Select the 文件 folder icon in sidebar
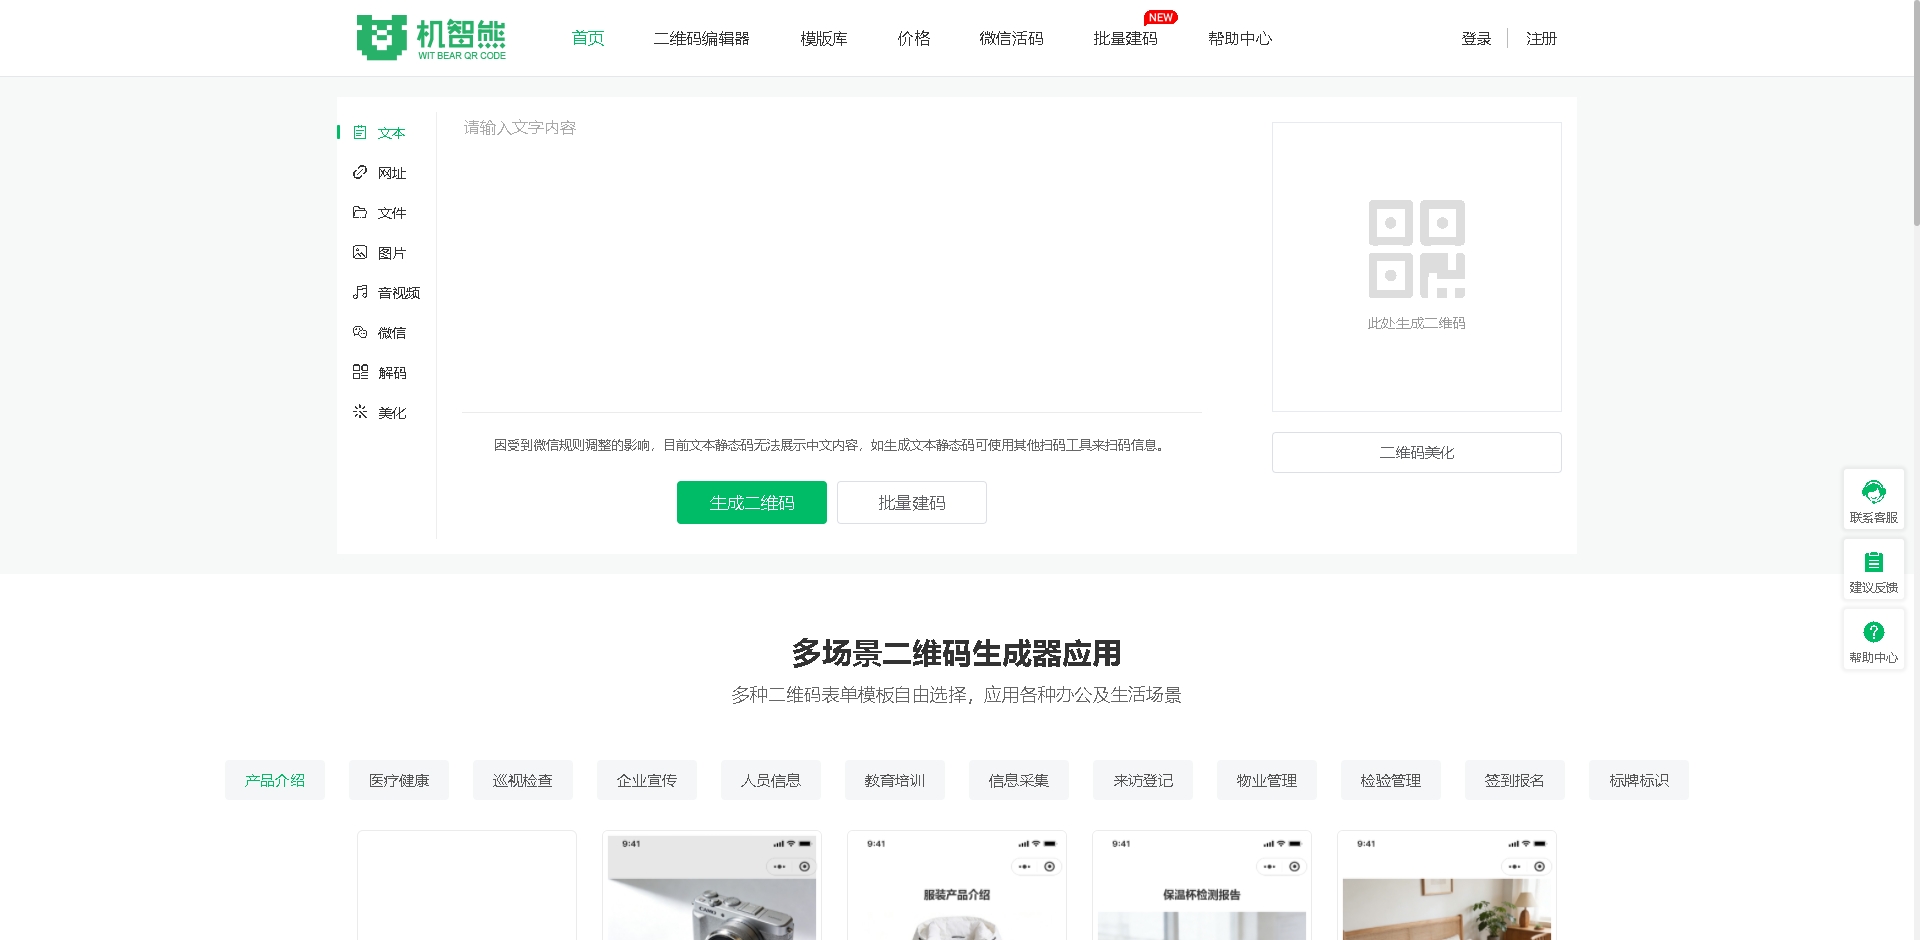 pyautogui.click(x=360, y=213)
